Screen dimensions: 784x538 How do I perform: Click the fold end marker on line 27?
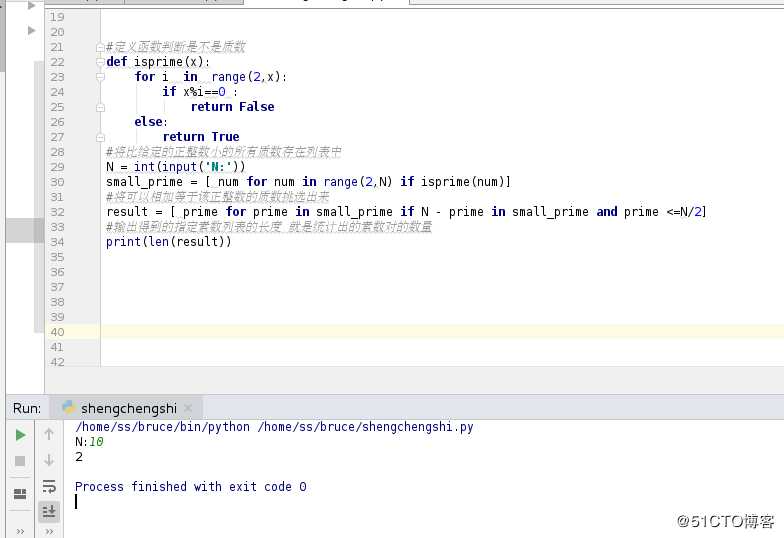[100, 137]
